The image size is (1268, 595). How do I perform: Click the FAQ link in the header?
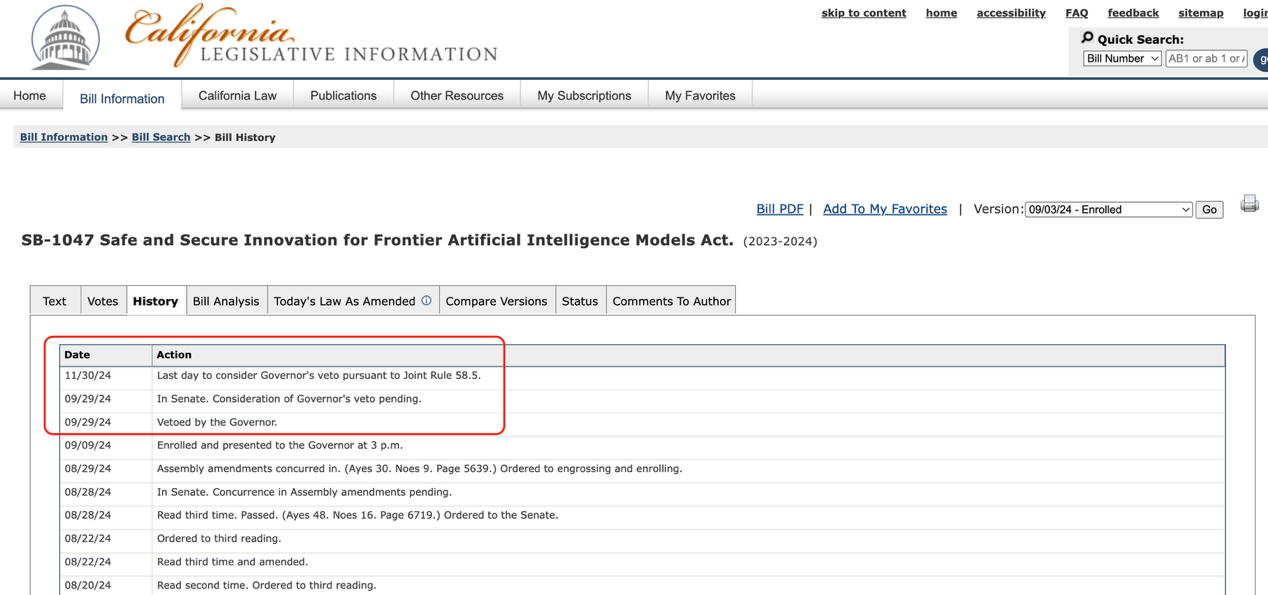click(x=1076, y=13)
